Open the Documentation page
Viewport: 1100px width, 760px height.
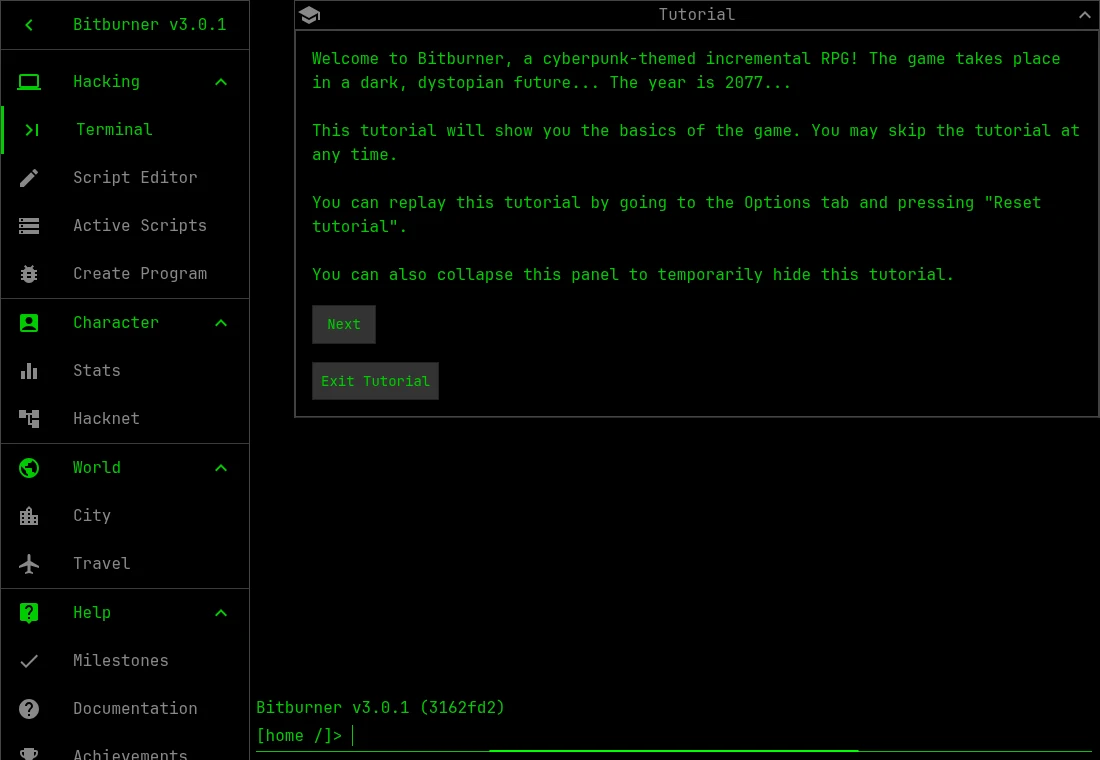(x=125, y=709)
